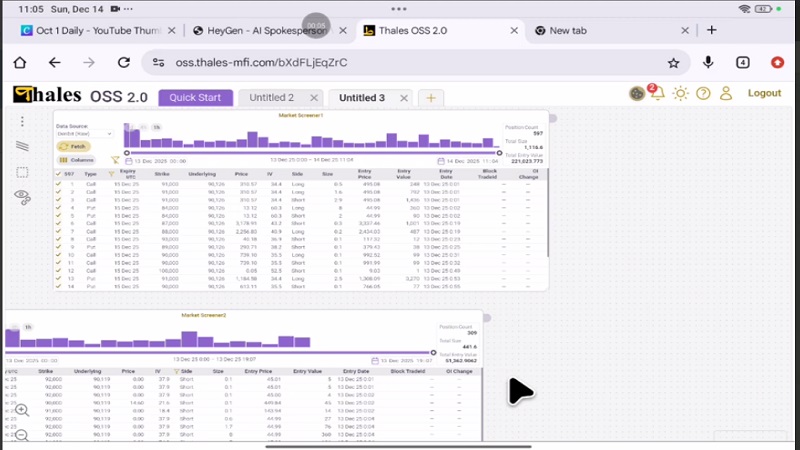Switch to the Untitled 2 tab
Viewport: 800px width, 450px height.
coord(271,98)
